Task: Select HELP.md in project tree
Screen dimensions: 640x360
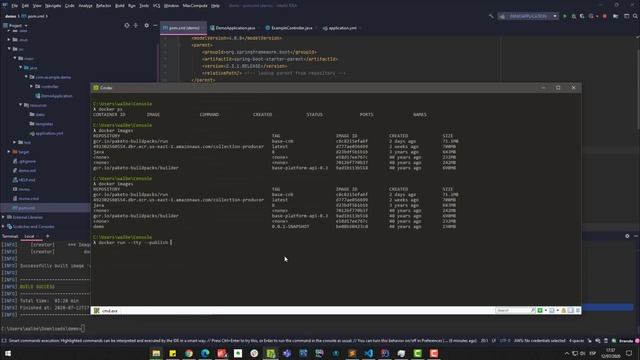Action: (x=24, y=180)
